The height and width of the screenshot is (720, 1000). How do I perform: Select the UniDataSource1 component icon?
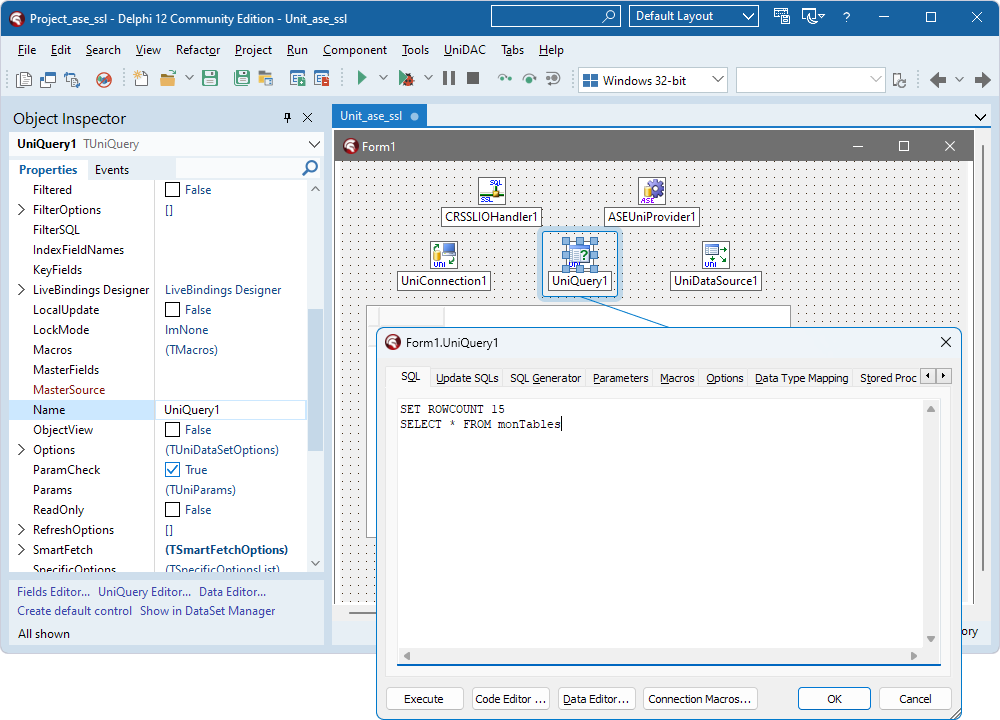715,254
